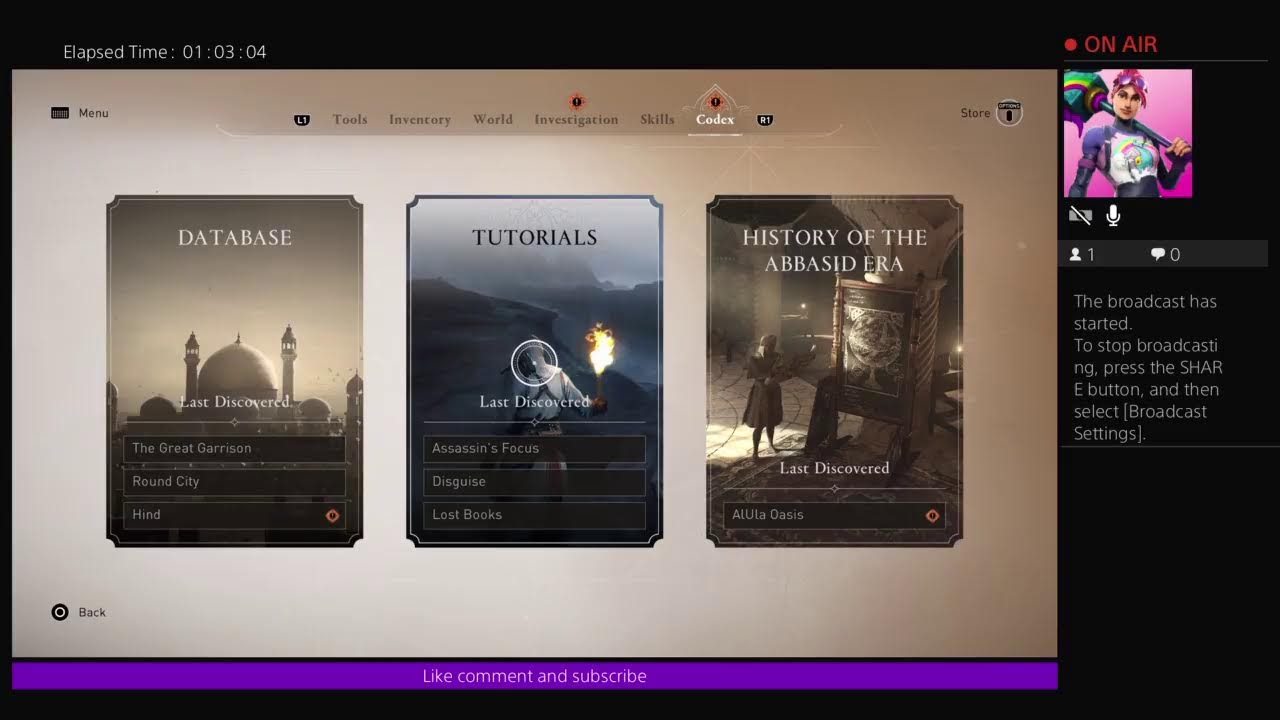Viewport: 1280px width, 720px height.
Task: Click the comment bubble icon
Action: 1158,255
